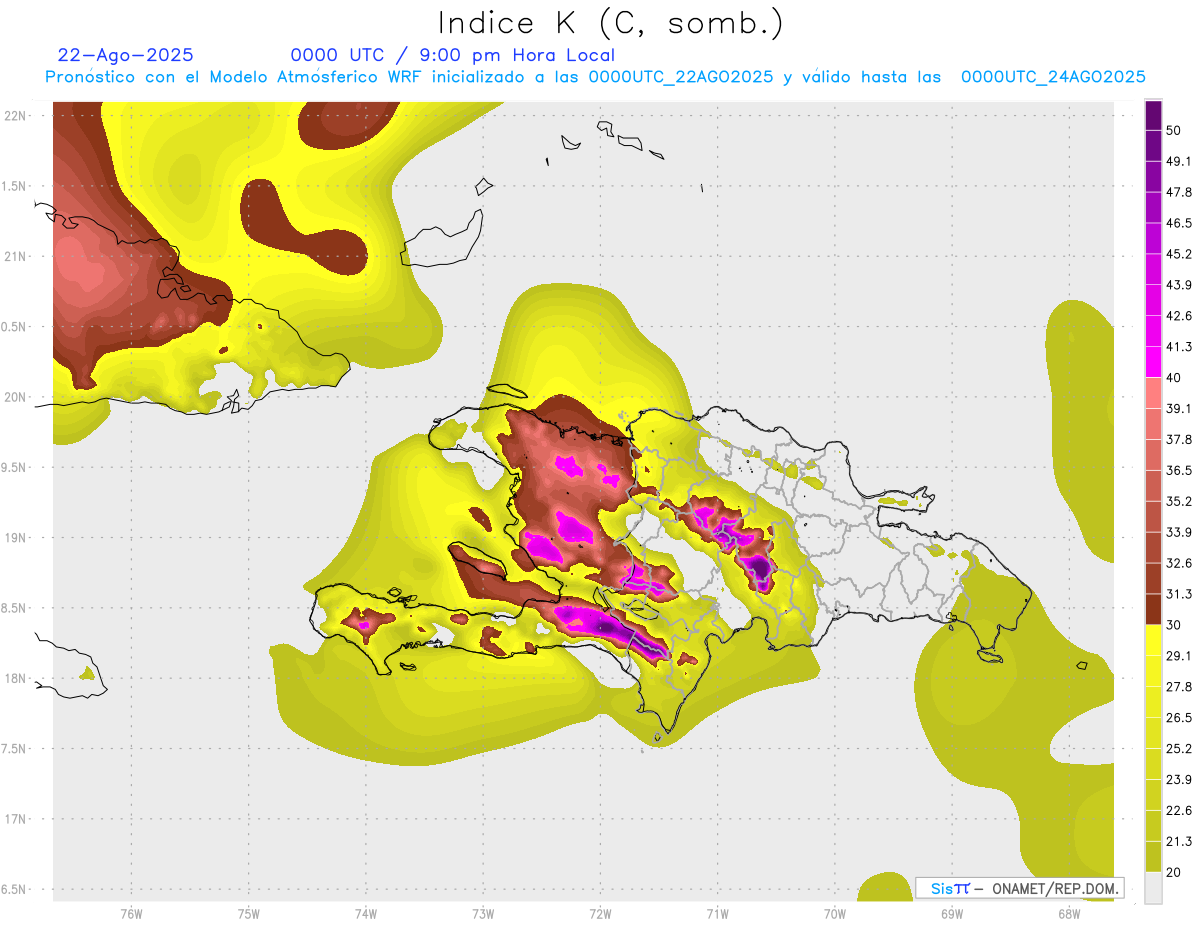
Task: Click the colorbar value '47.8'
Action: 1179,192
